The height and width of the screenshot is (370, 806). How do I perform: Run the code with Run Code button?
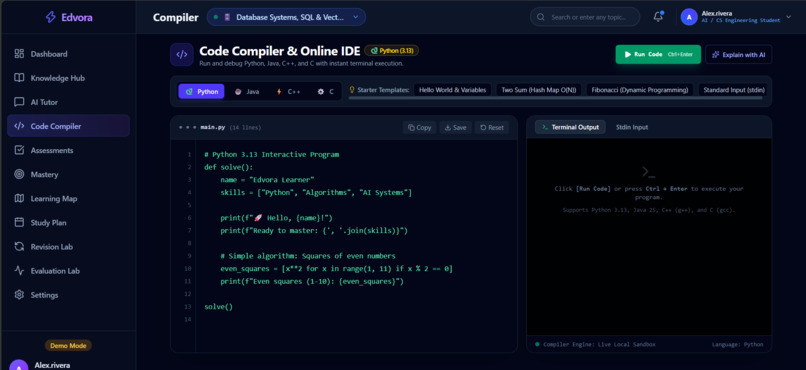(x=658, y=54)
